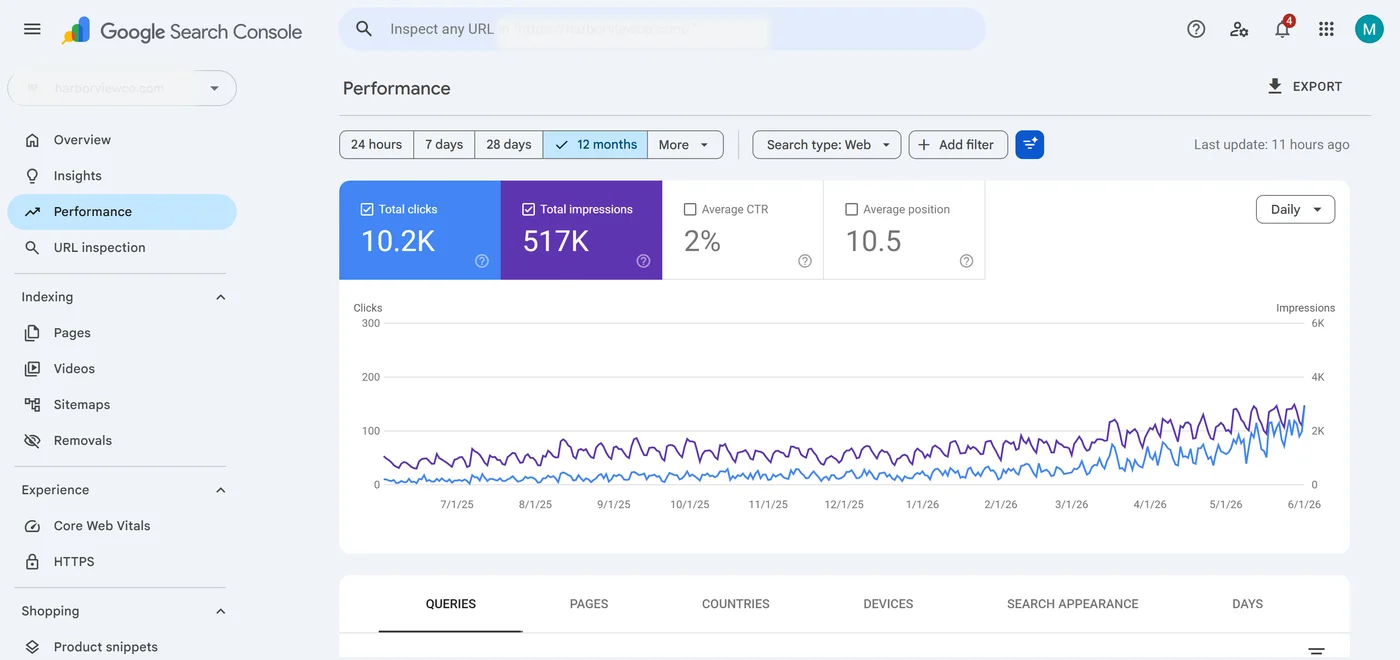Viewport: 1400px width, 660px height.
Task: Open Core Web Vitals report
Action: pos(122,526)
